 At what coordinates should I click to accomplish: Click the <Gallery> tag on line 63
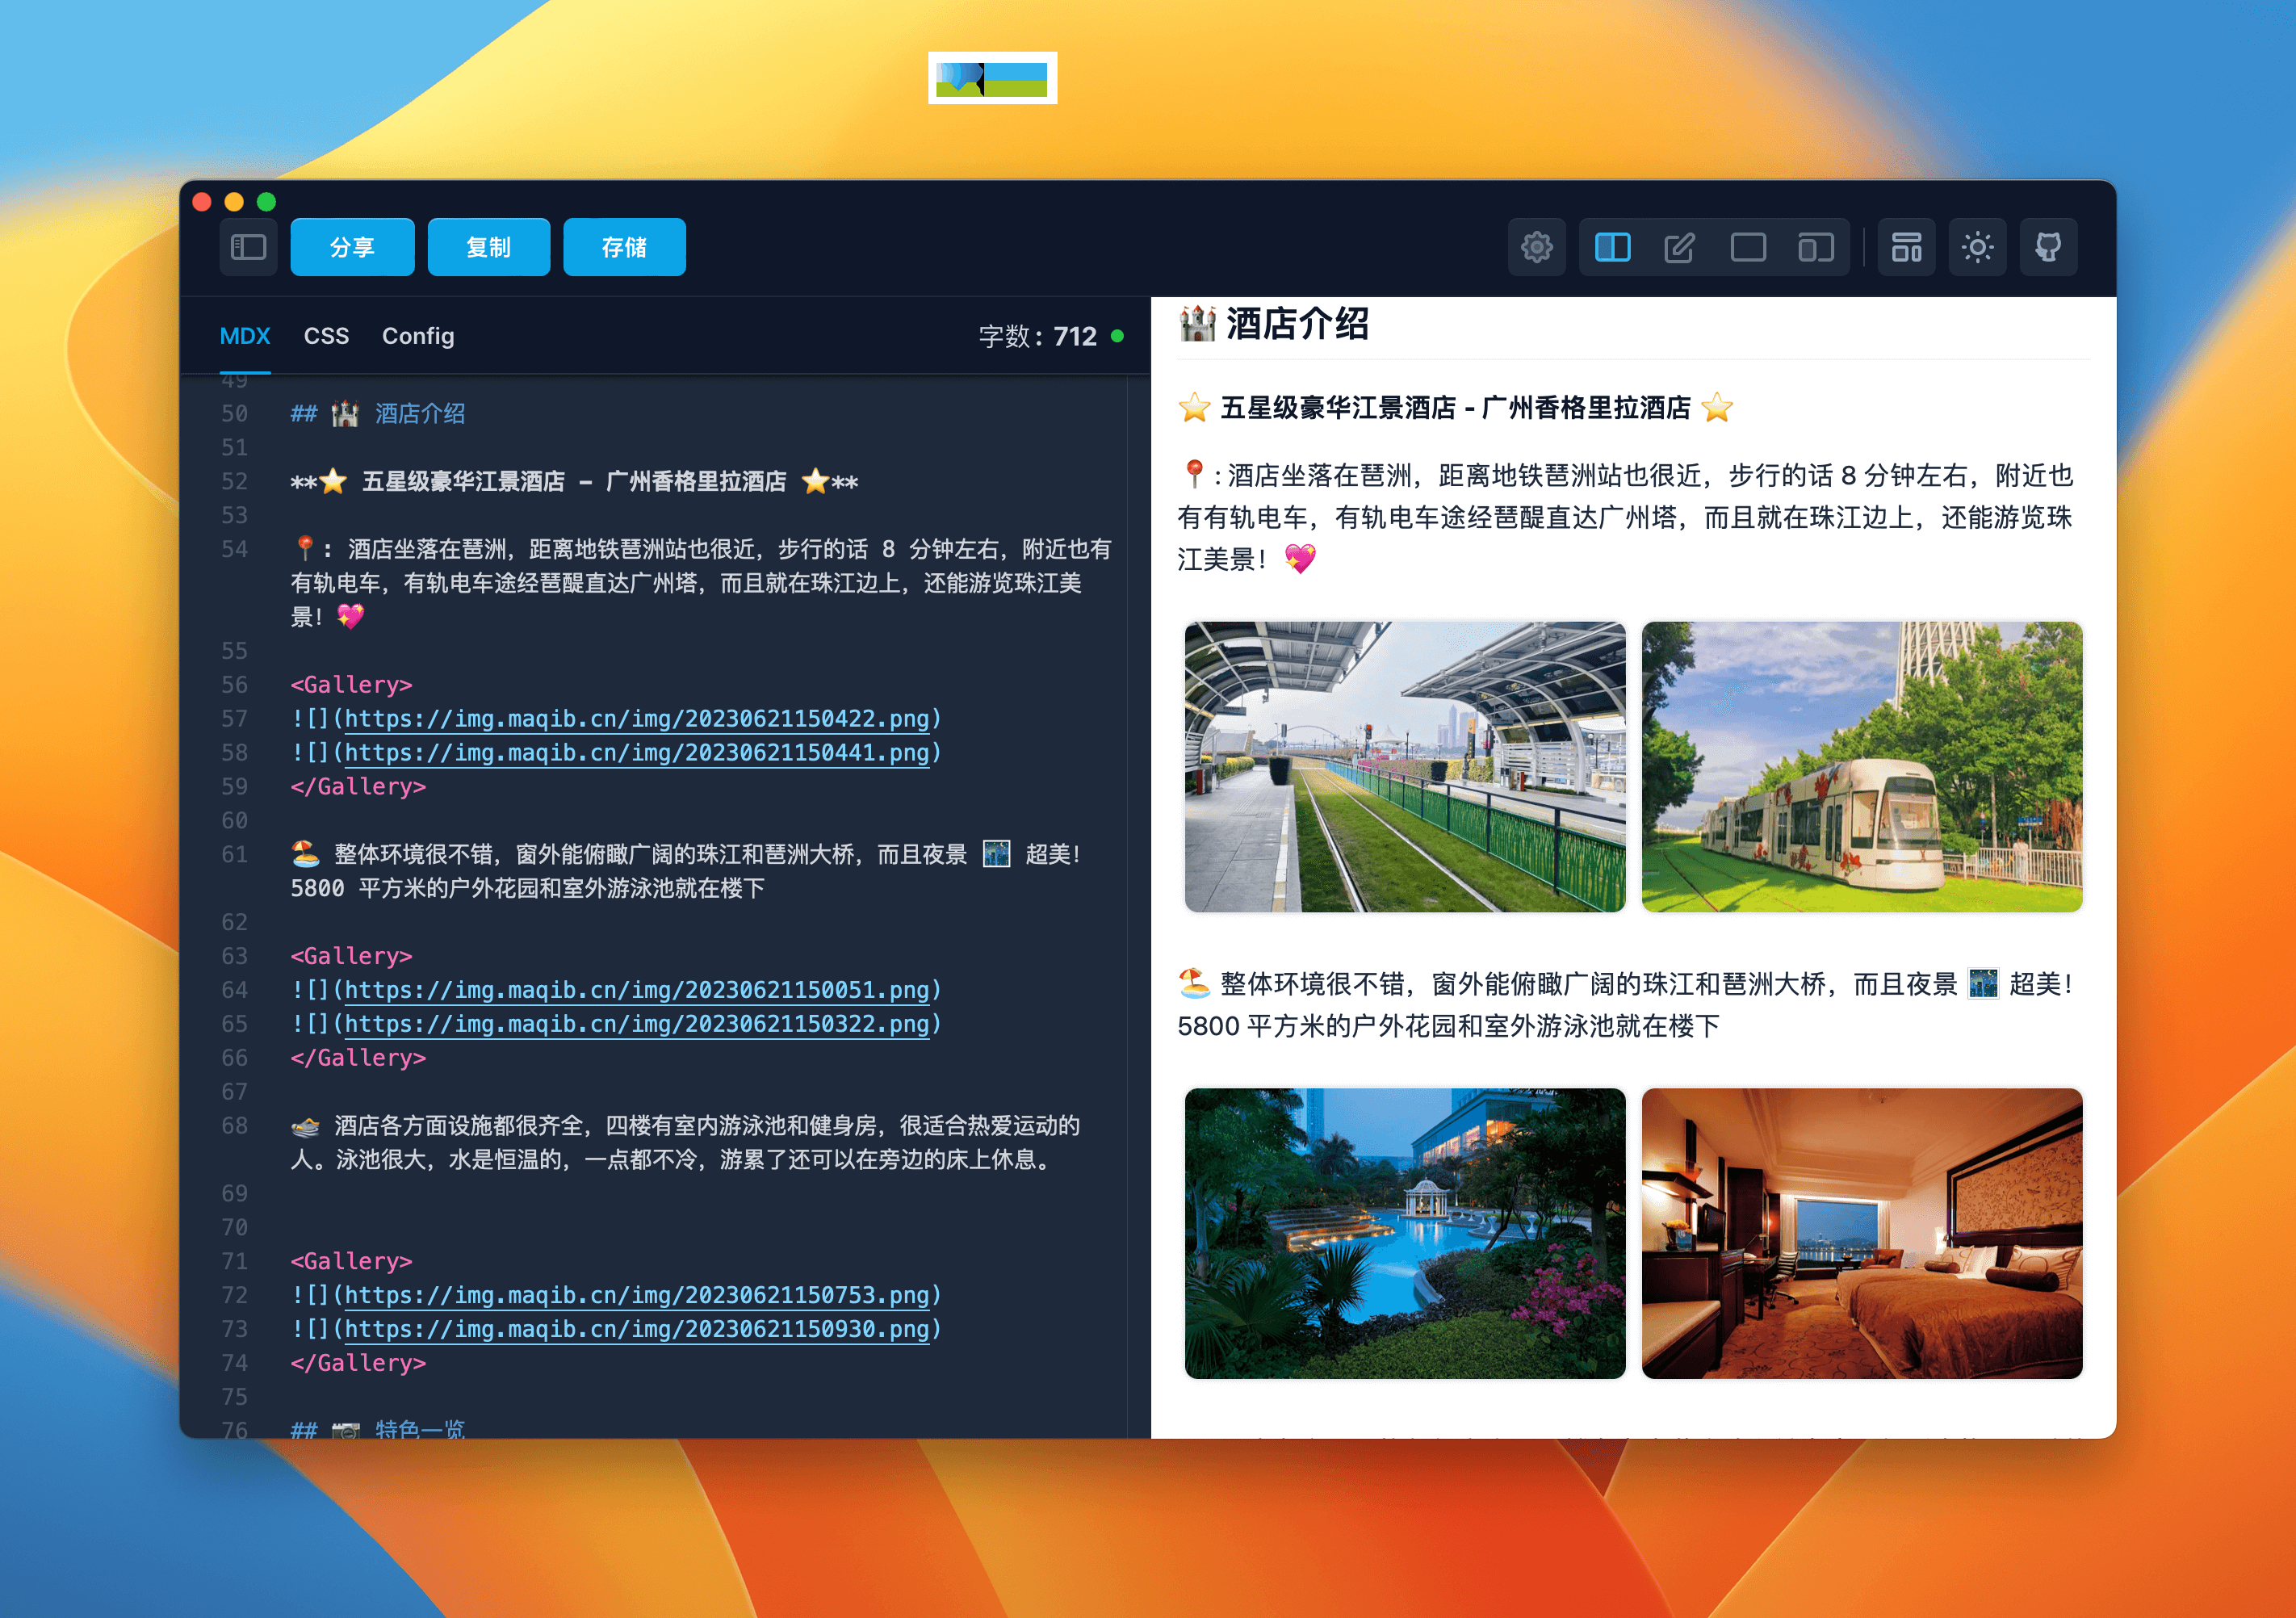[x=351, y=956]
